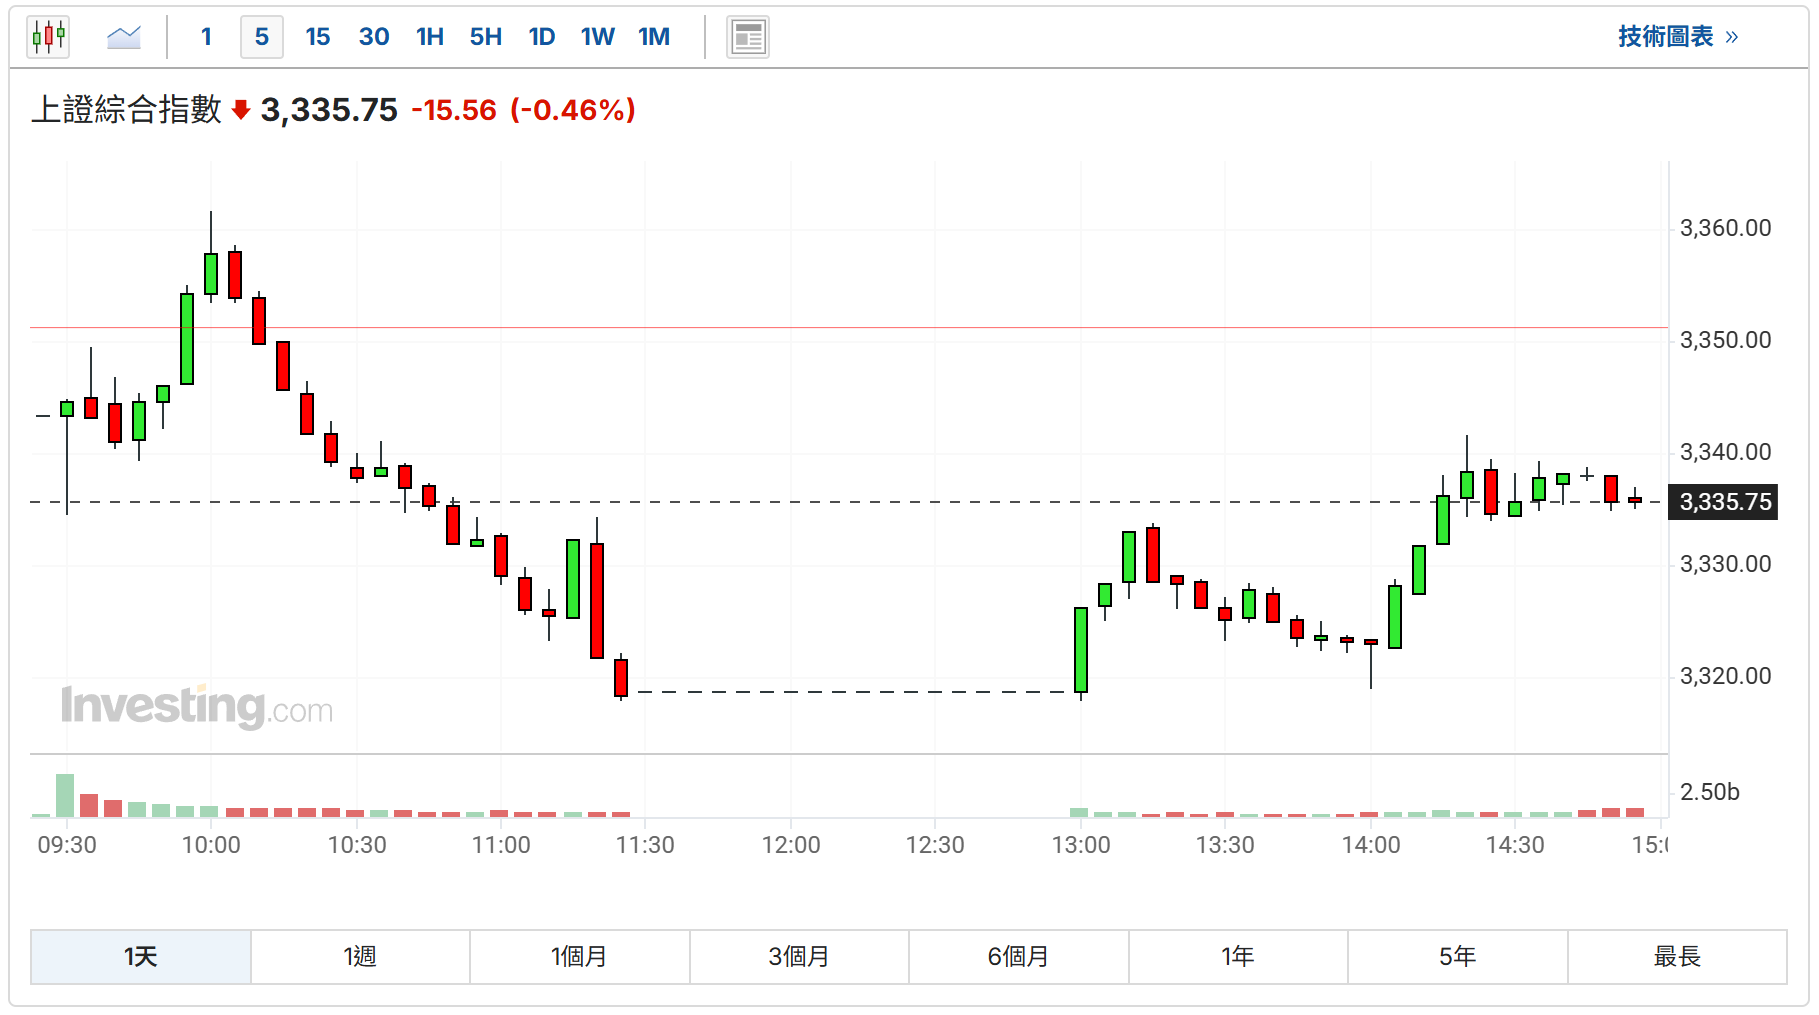Select the 15 minute interval
Viewport: 1819px width, 1015px height.
click(x=318, y=37)
